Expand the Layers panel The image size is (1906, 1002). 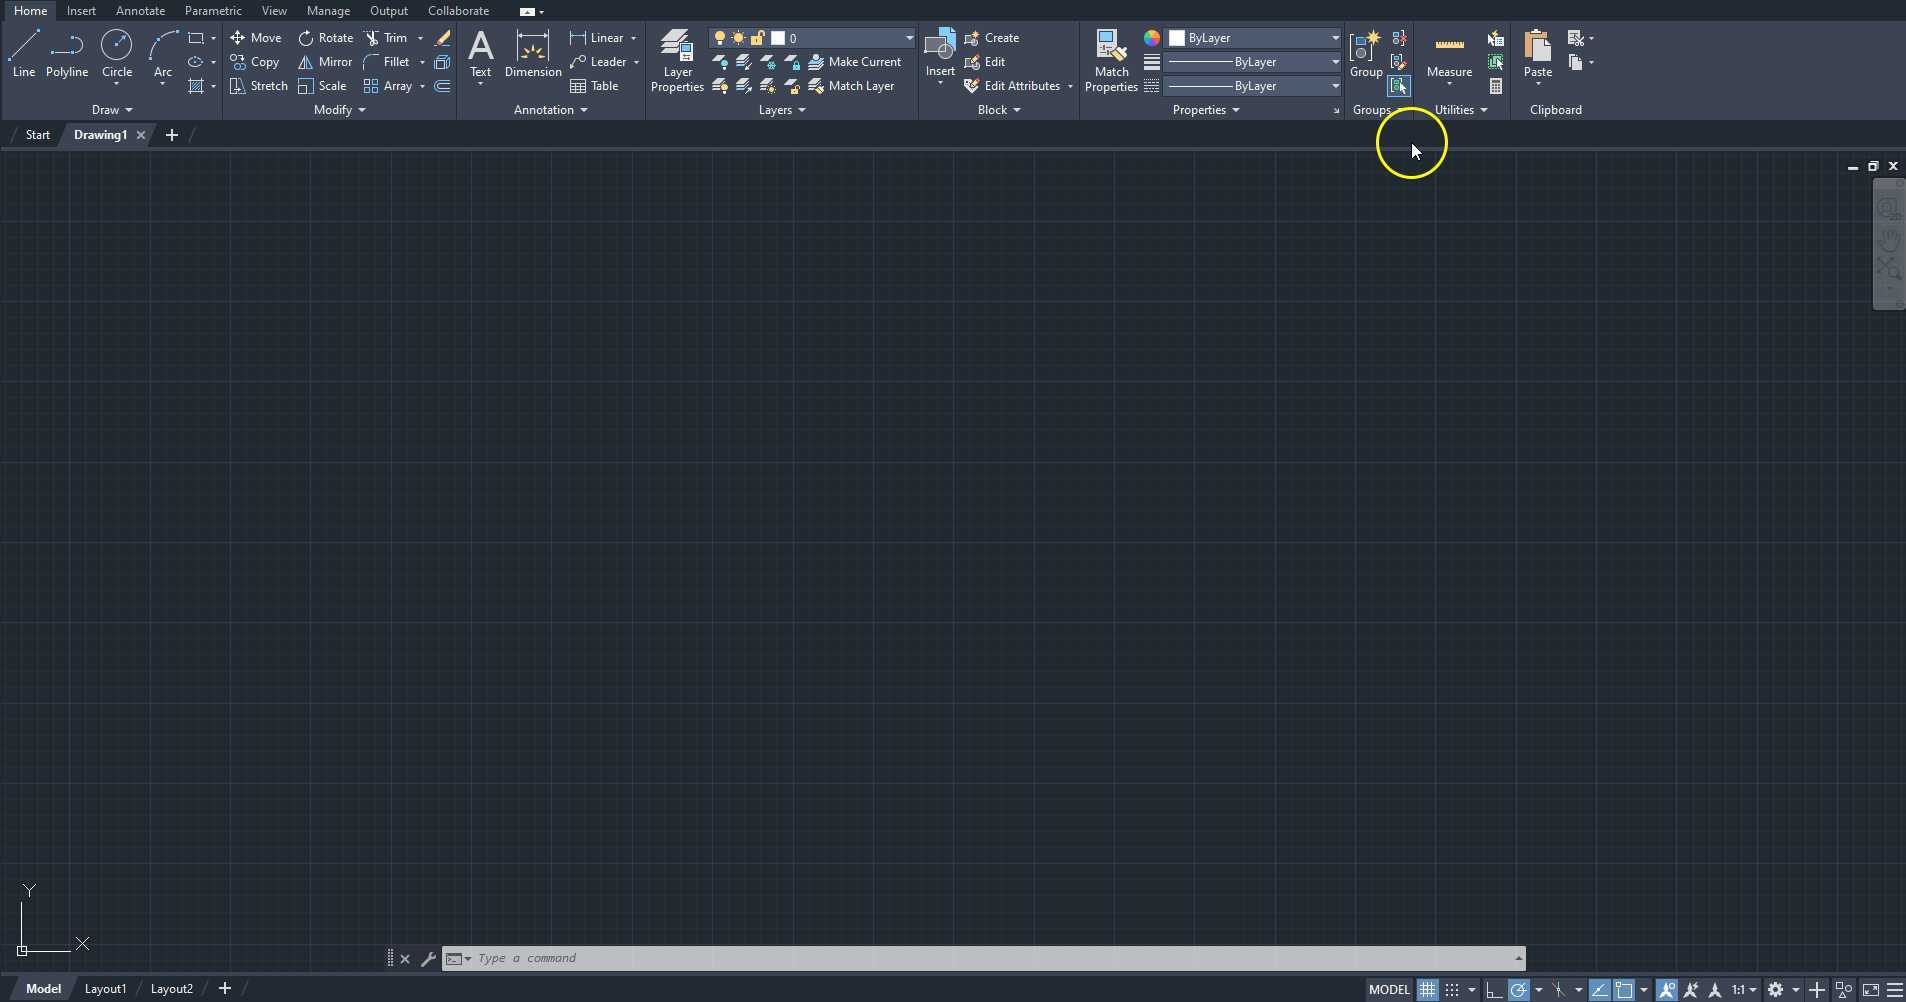click(782, 110)
